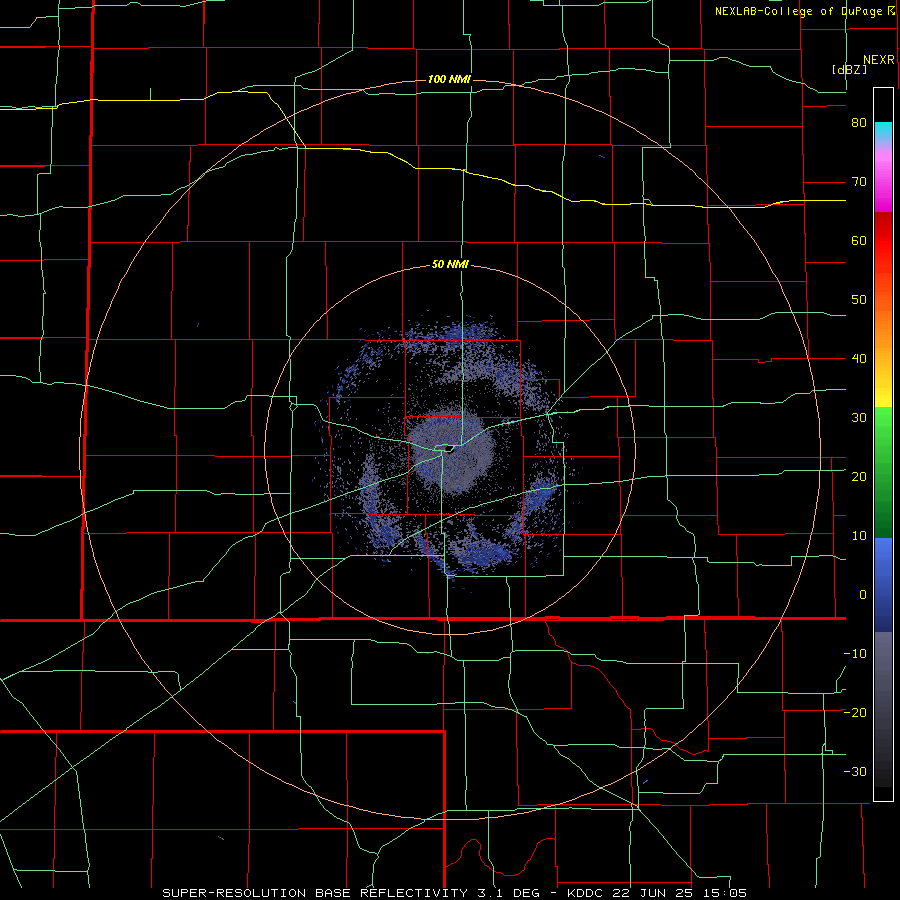Click the magenta segment of color bar
900x900 pixels.
point(883,184)
